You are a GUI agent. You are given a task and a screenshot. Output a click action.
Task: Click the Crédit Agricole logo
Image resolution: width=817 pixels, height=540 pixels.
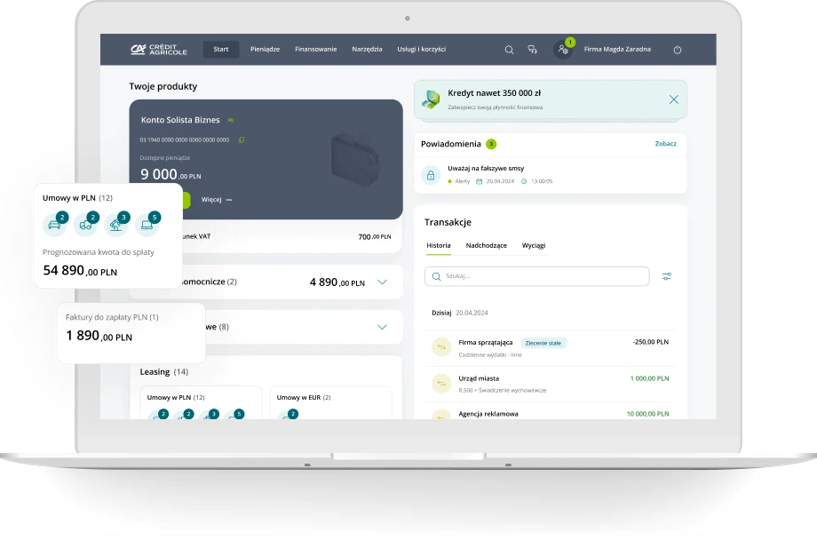(x=158, y=49)
